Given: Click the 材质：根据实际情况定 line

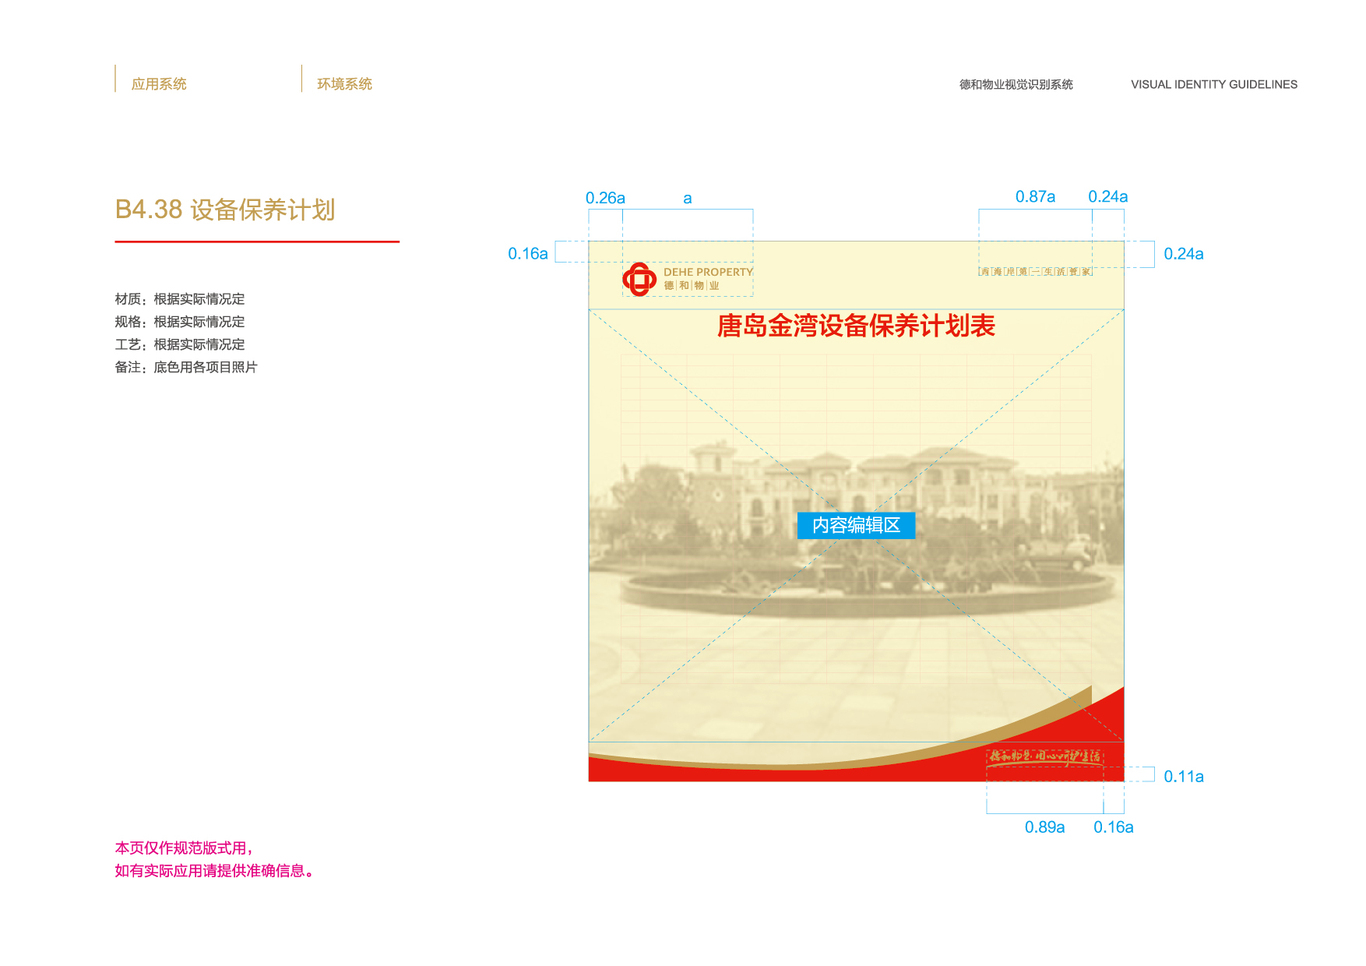Looking at the screenshot, I should (x=180, y=299).
